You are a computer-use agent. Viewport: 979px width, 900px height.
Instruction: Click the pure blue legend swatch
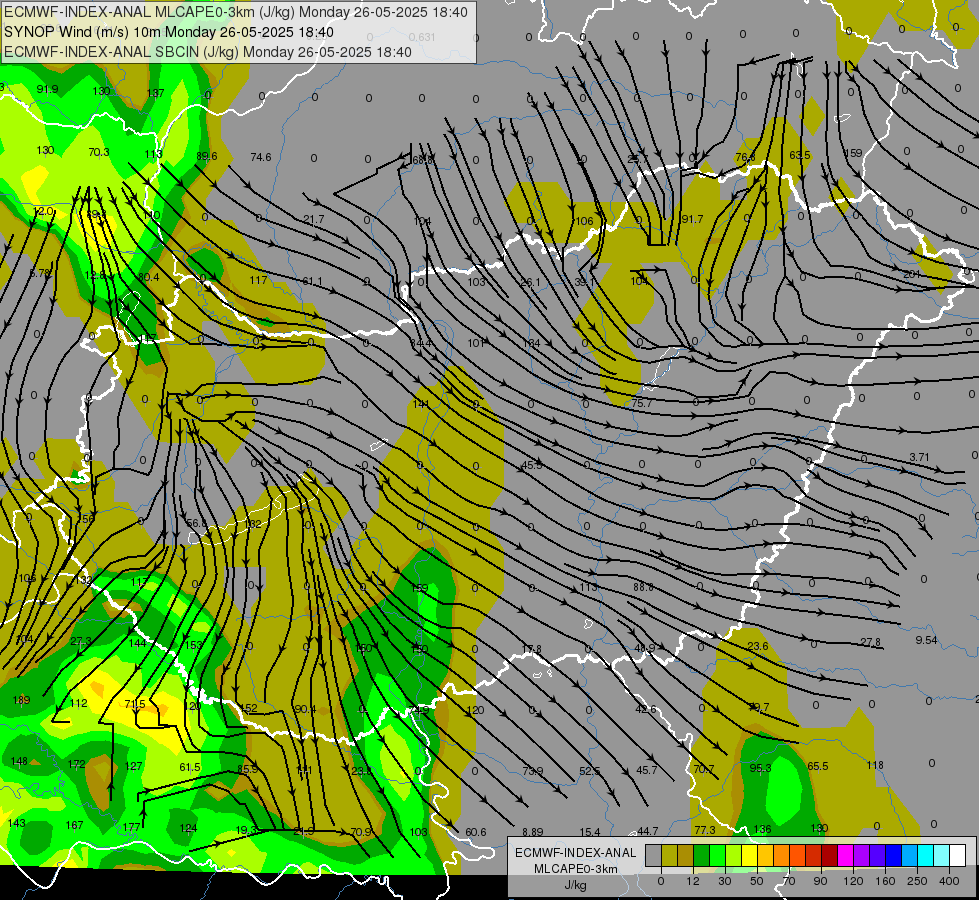[894, 856]
